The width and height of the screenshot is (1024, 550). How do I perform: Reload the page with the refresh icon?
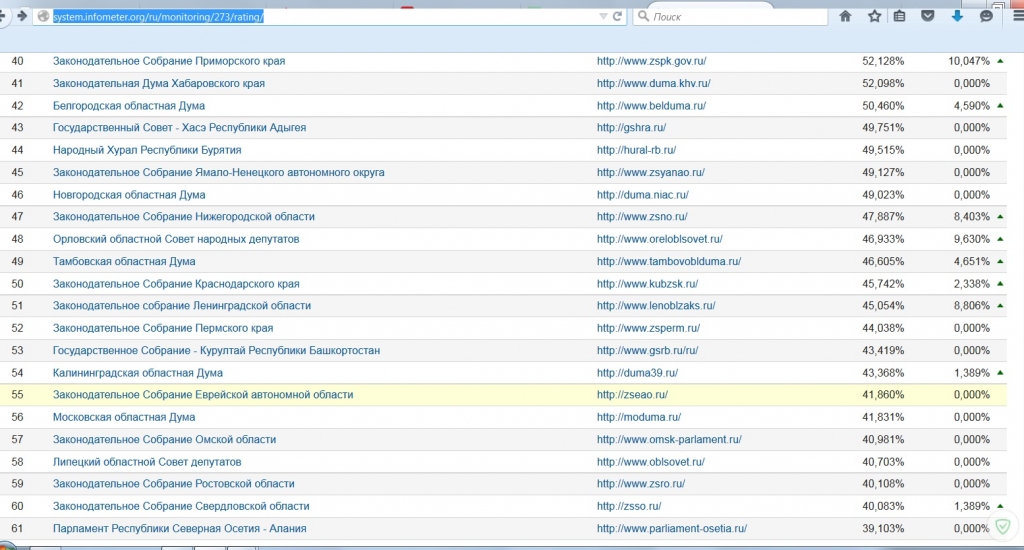pyautogui.click(x=618, y=16)
